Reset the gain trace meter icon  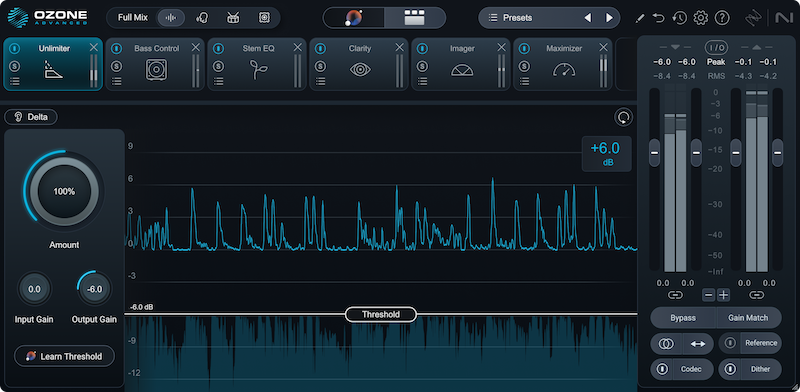tap(623, 117)
